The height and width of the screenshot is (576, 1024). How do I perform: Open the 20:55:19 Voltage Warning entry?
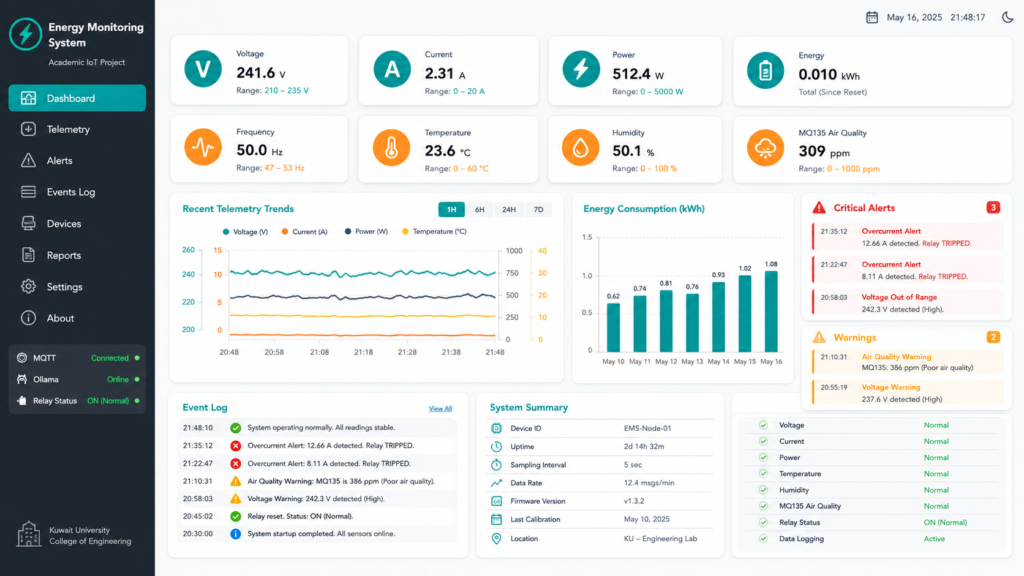pyautogui.click(x=907, y=393)
